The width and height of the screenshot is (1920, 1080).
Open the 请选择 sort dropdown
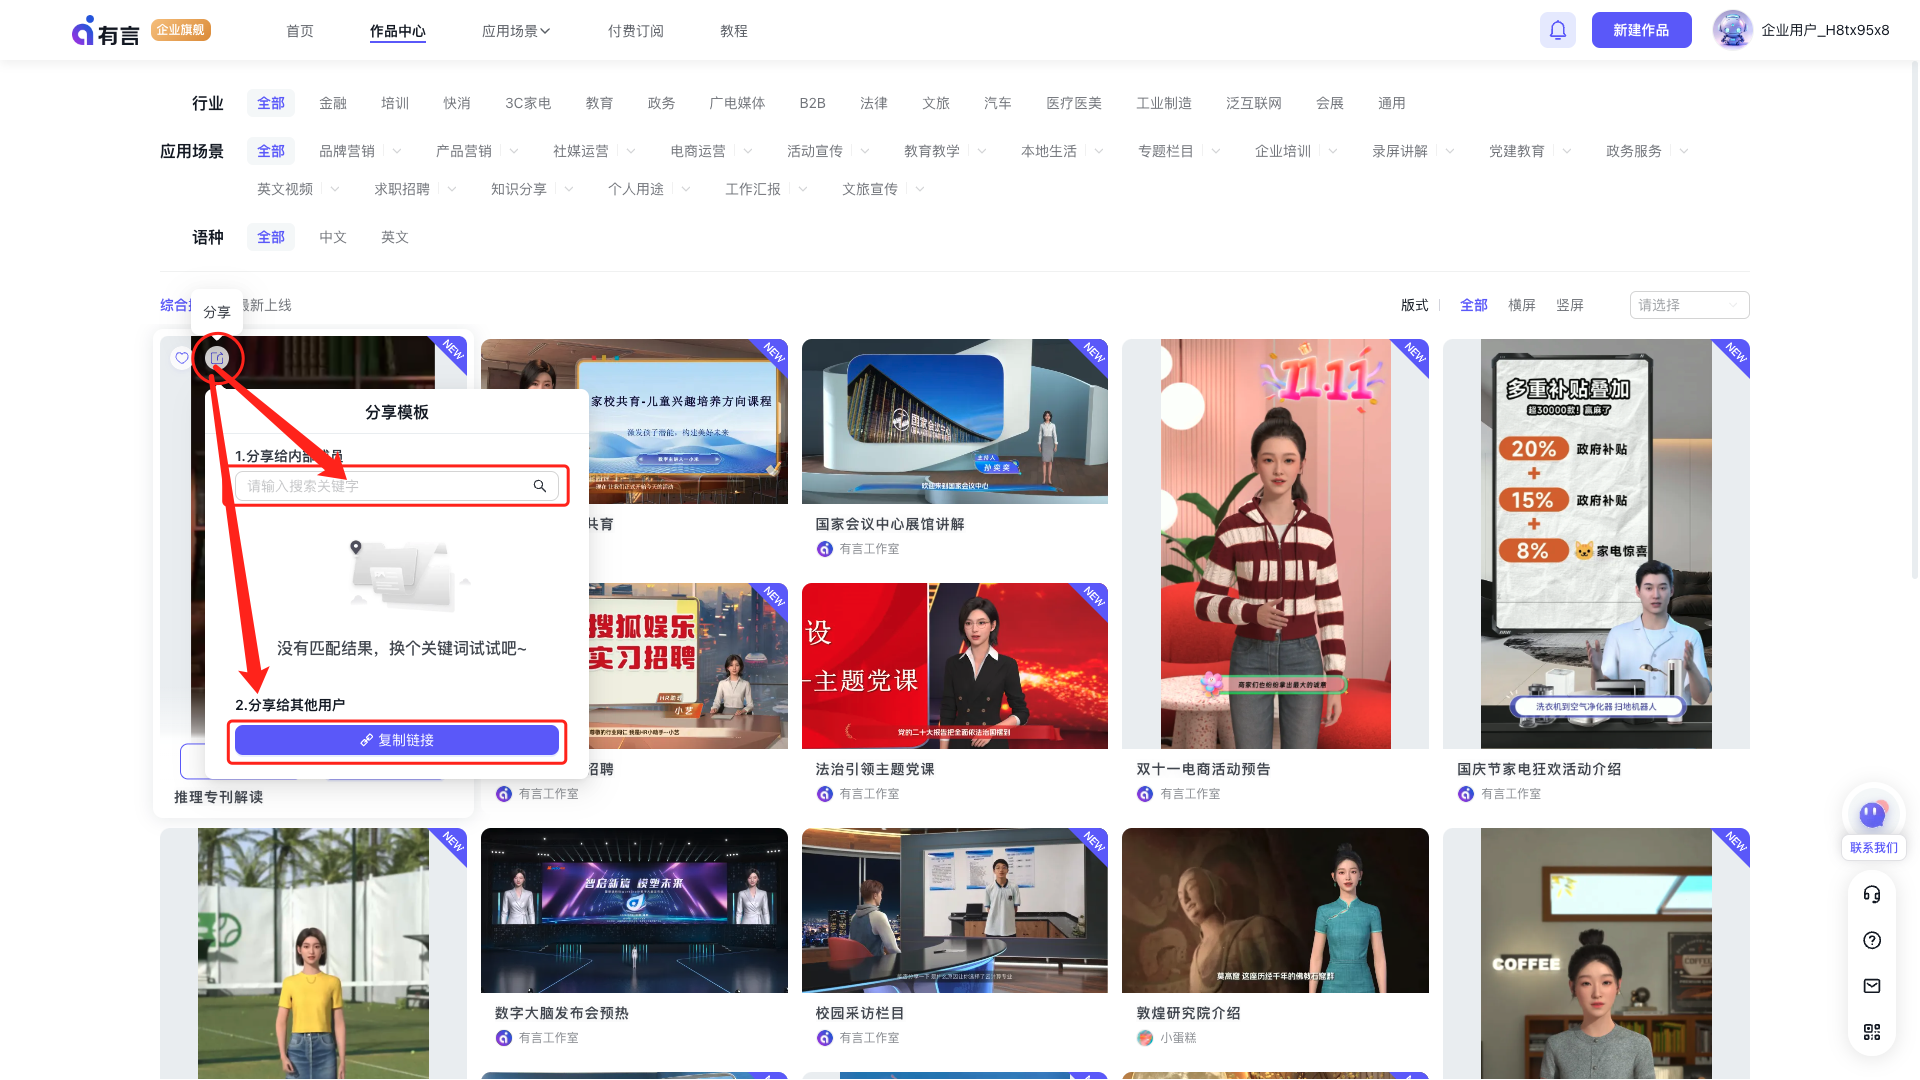pyautogui.click(x=1689, y=305)
